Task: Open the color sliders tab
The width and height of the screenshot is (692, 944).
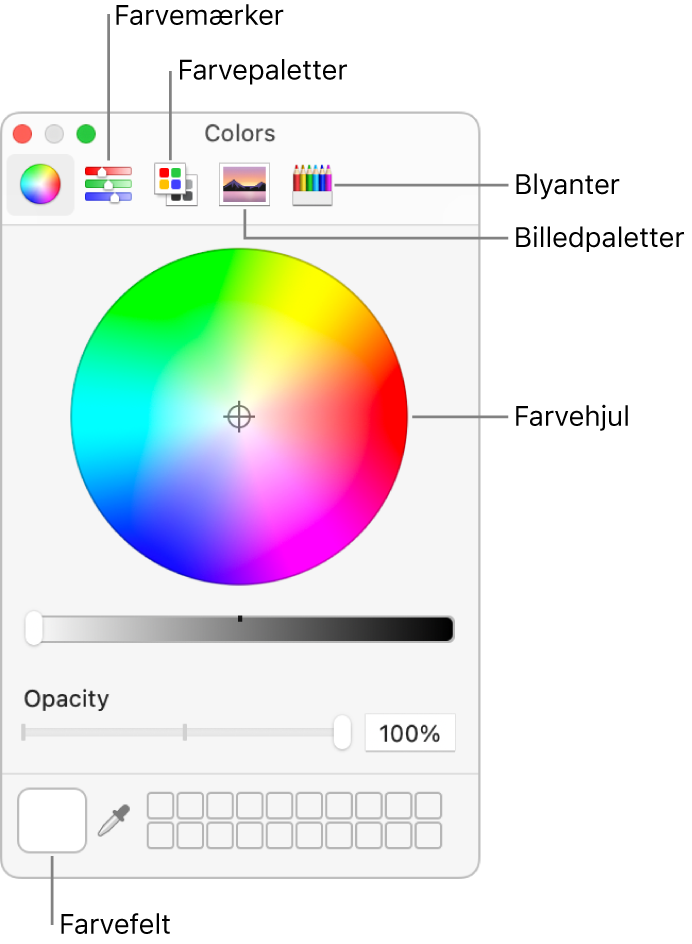Action: coord(108,184)
